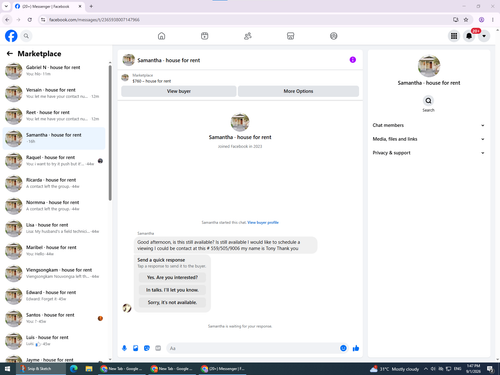Open Santos house for rent chat
This screenshot has width=500, height=375.
[54, 318]
